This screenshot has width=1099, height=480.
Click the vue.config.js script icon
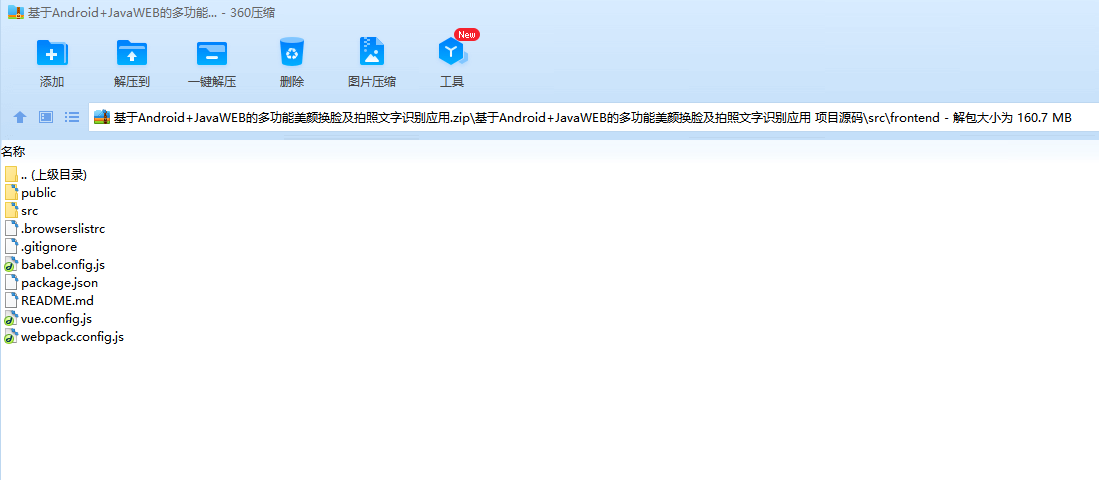click(x=11, y=319)
